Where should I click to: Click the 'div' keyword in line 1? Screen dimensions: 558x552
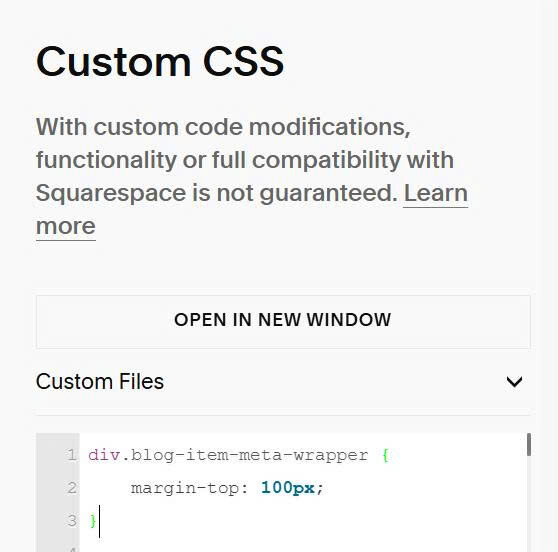104,455
